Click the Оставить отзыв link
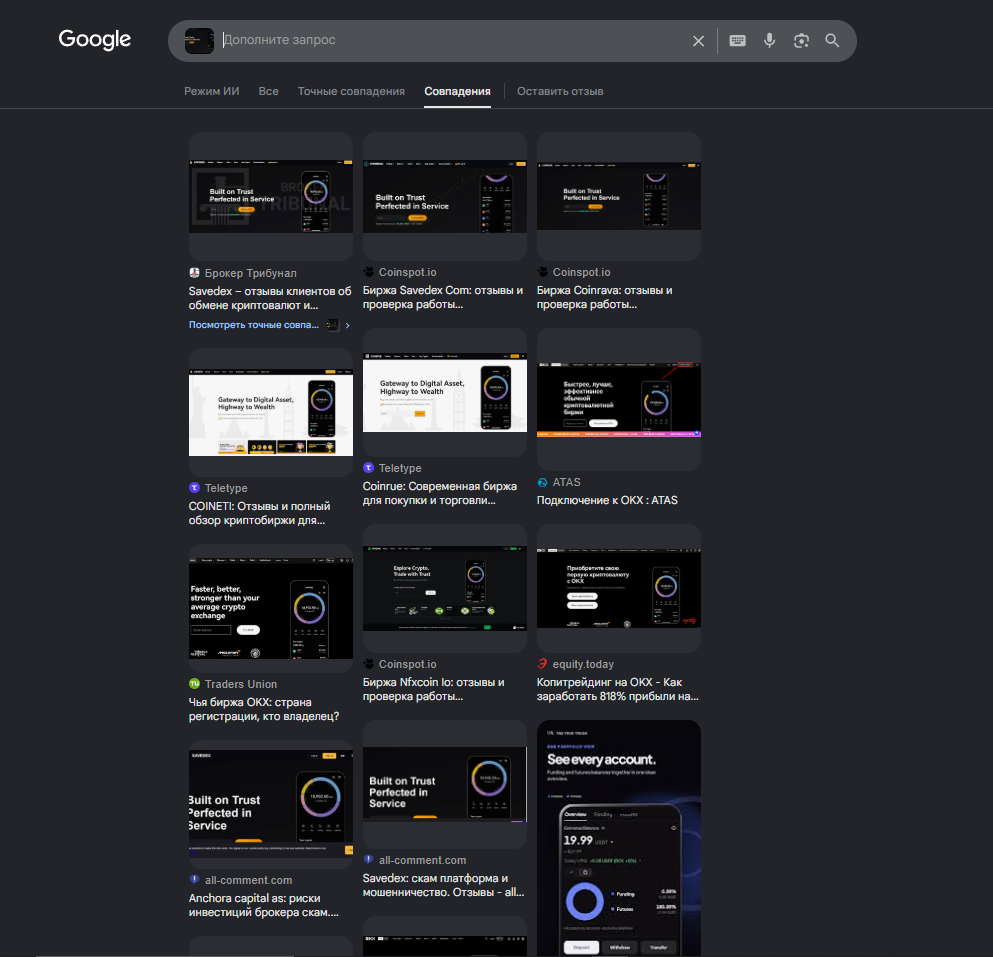Viewport: 993px width, 957px height. pyautogui.click(x=560, y=91)
